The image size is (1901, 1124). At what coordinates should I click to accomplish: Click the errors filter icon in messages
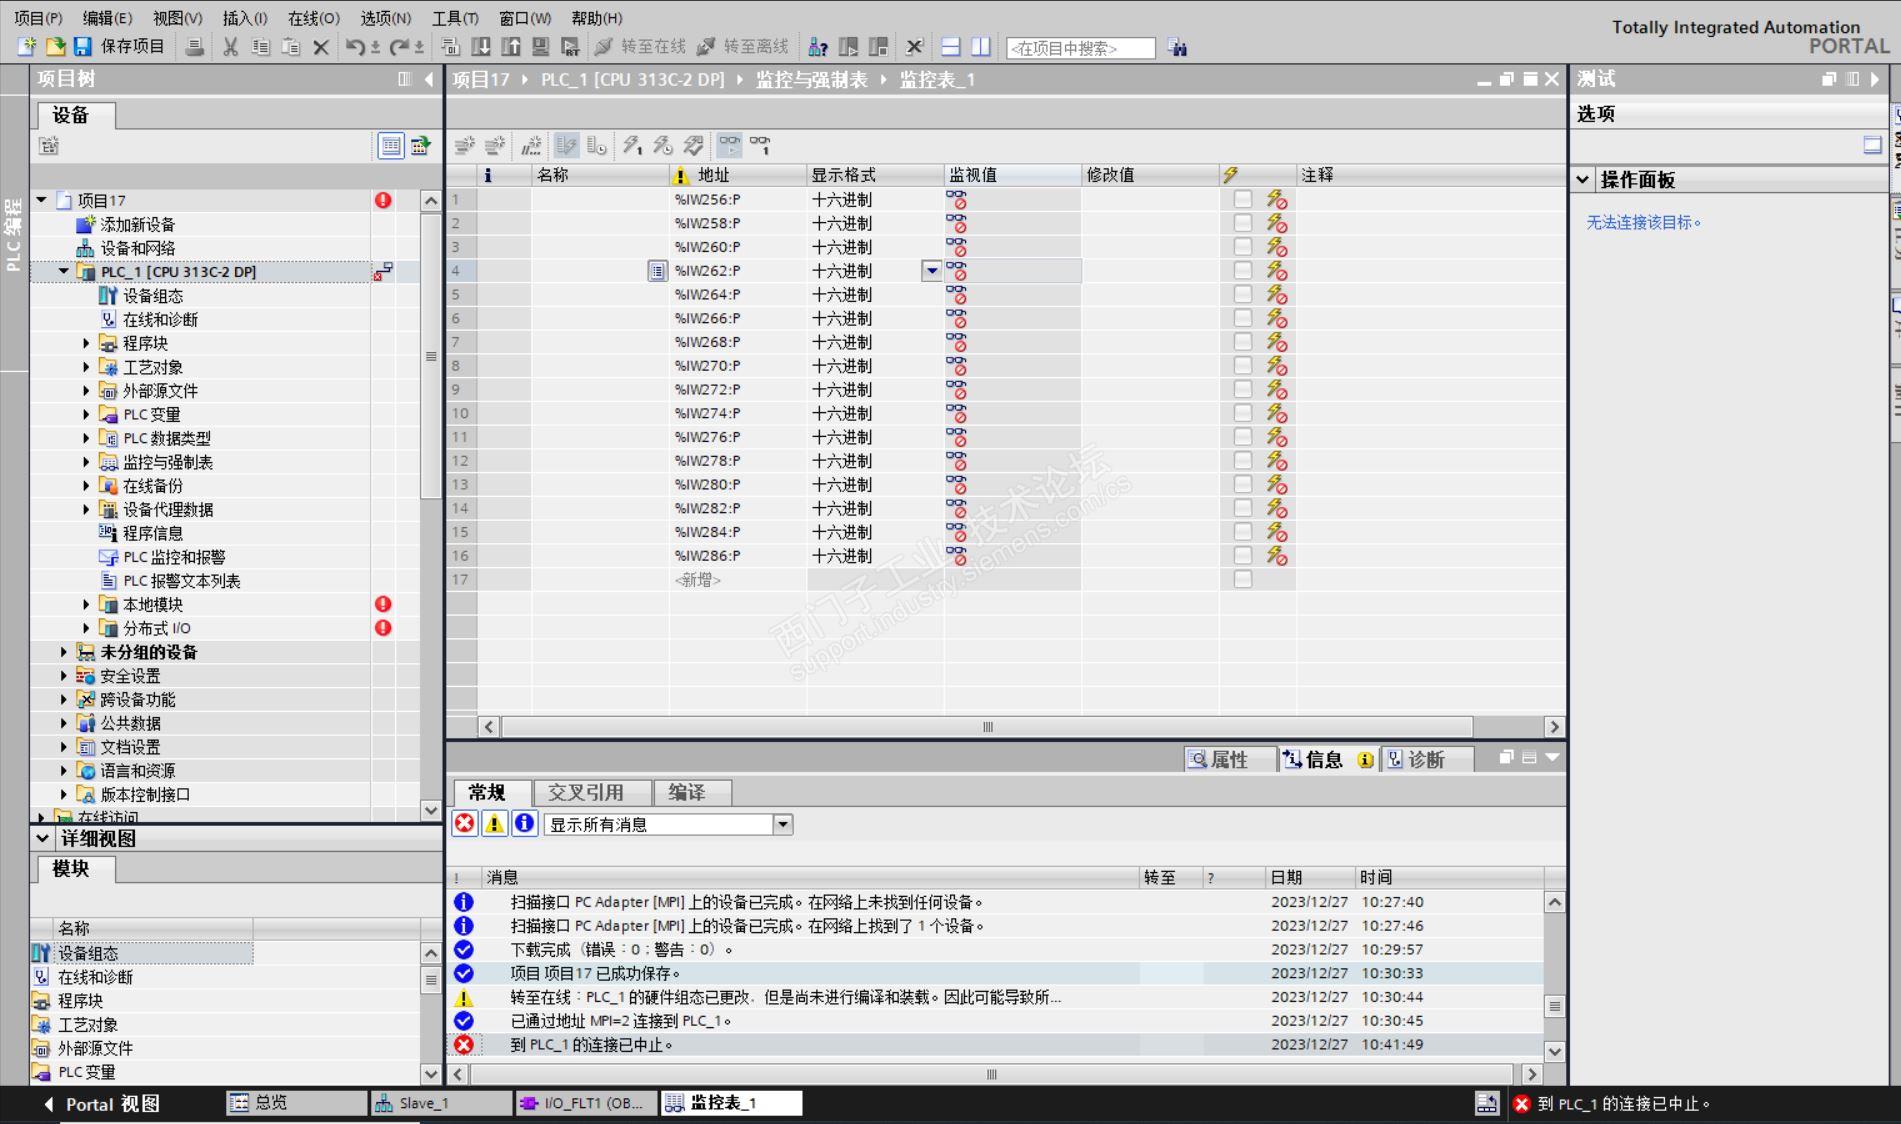[465, 824]
